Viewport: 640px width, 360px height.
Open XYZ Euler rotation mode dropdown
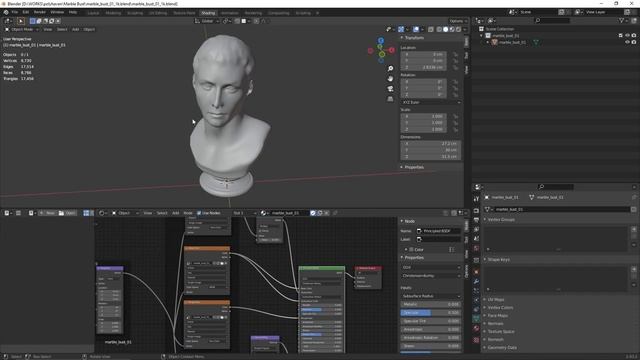431,102
